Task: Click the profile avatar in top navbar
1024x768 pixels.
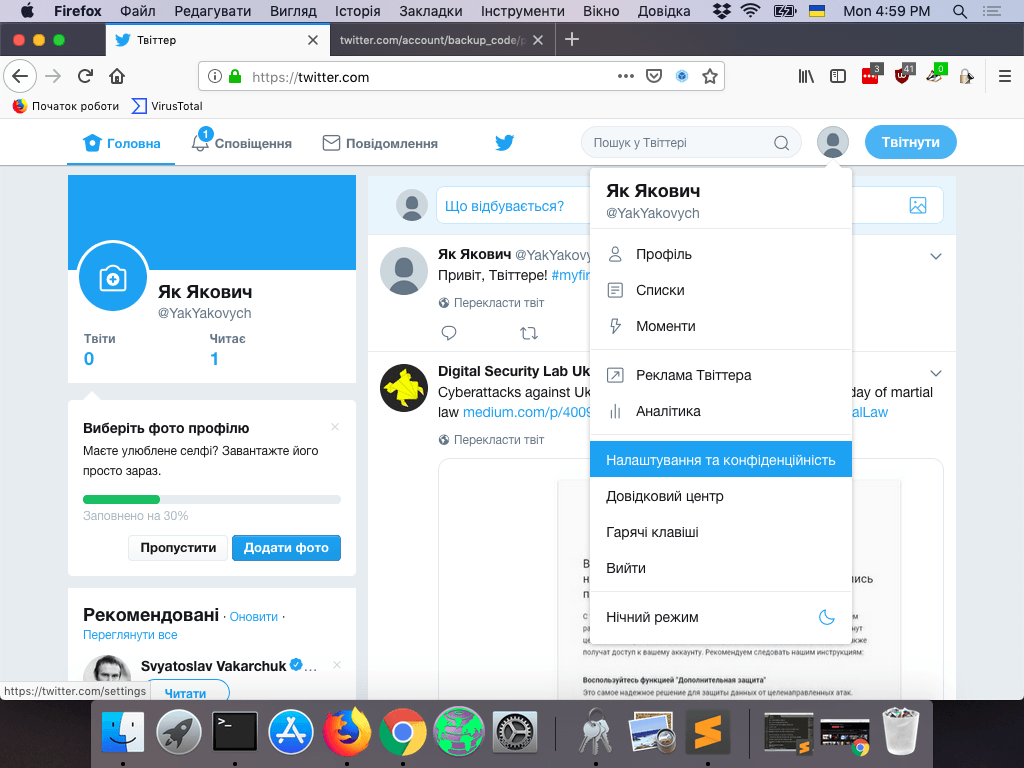Action: 832,143
